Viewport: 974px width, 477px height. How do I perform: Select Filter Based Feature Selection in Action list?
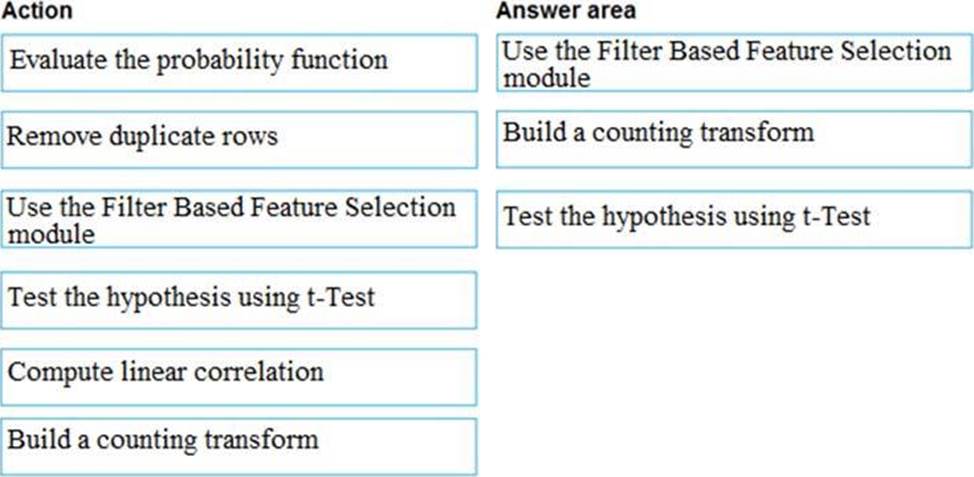click(x=238, y=219)
